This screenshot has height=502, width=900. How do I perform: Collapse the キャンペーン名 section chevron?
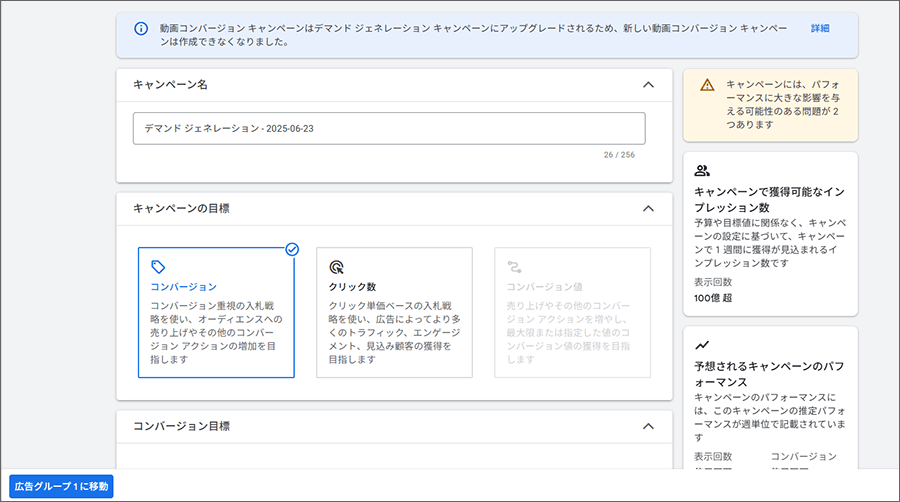[x=648, y=85]
